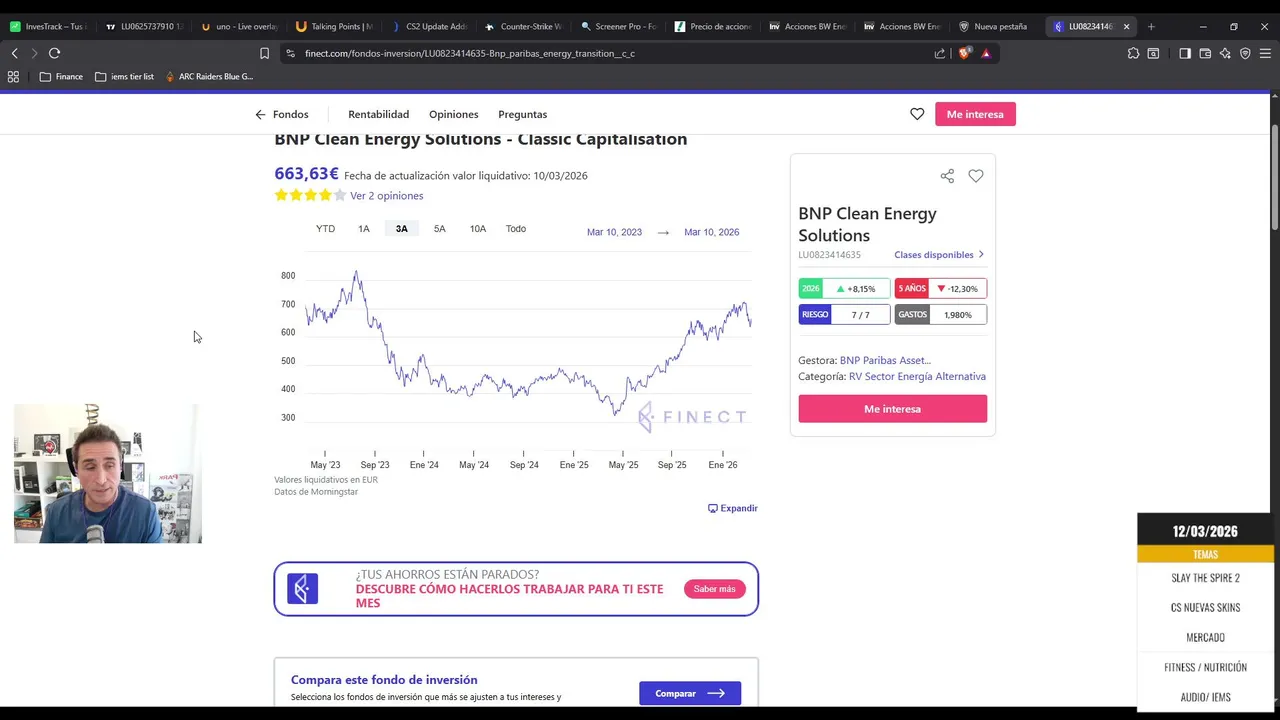Click Me interesa on the fund card
The width and height of the screenshot is (1280, 720).
click(x=892, y=409)
